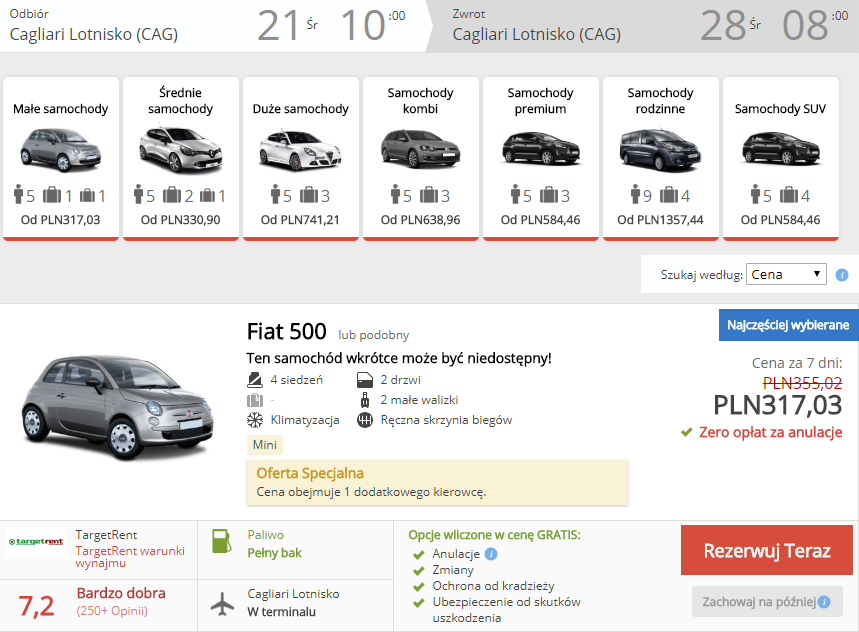This screenshot has width=859, height=632.
Task: Click the info icon on Zachowaj na później
Action: click(824, 602)
